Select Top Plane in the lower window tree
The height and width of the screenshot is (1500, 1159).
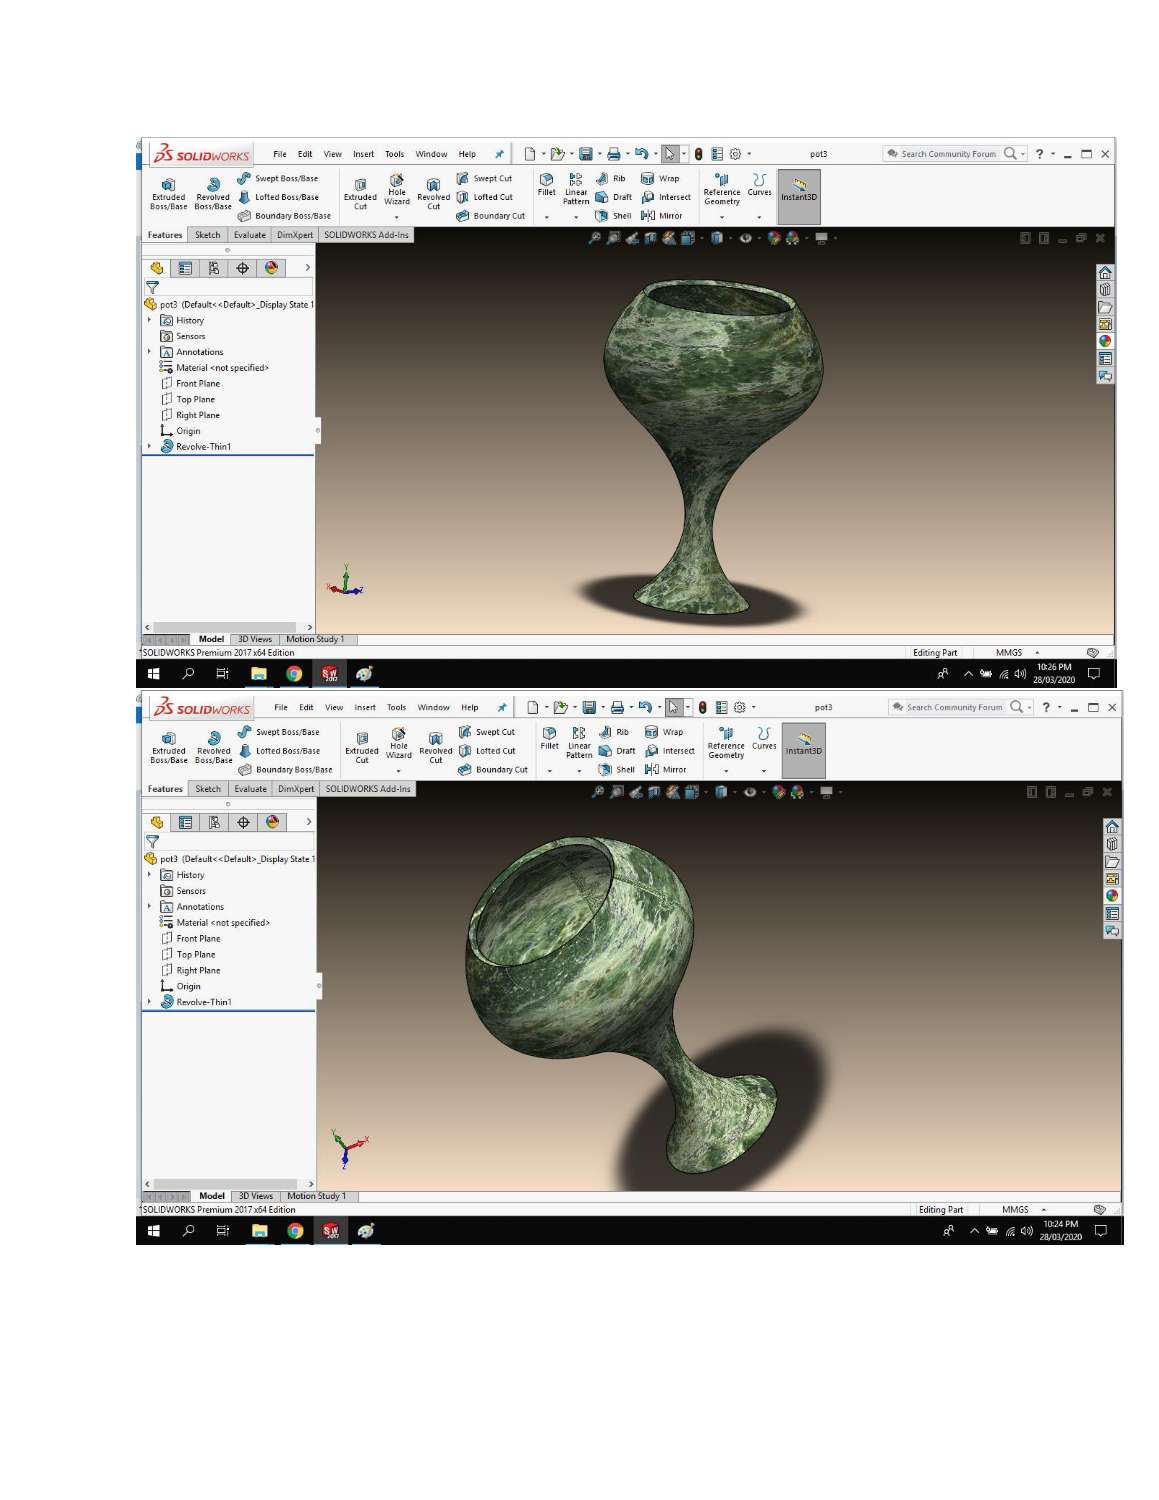(188, 954)
